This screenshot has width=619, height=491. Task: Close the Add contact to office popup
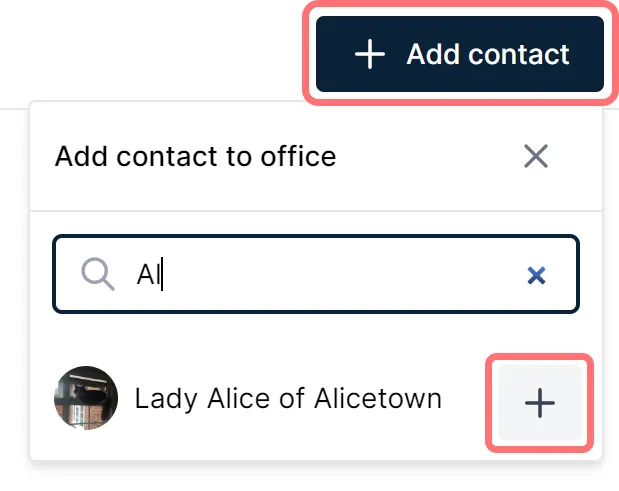pos(536,156)
